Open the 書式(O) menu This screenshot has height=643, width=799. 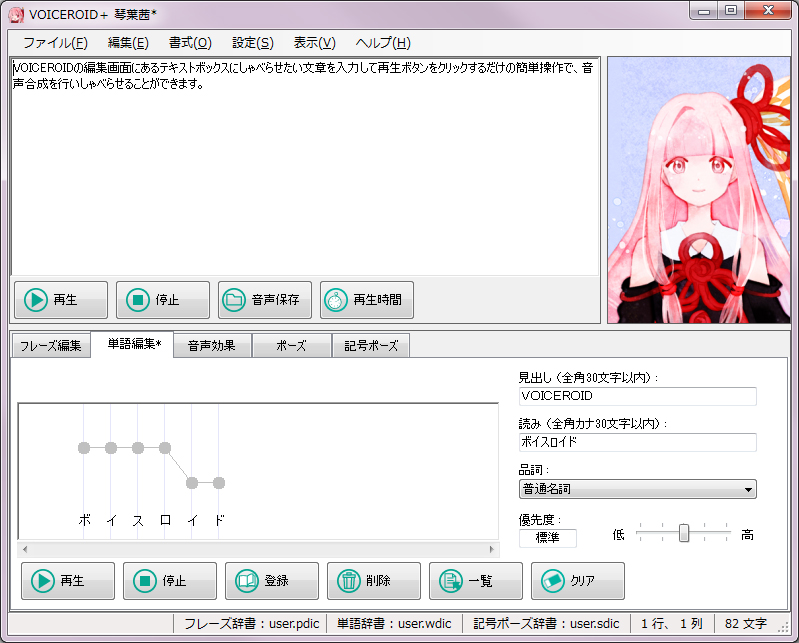pos(190,43)
